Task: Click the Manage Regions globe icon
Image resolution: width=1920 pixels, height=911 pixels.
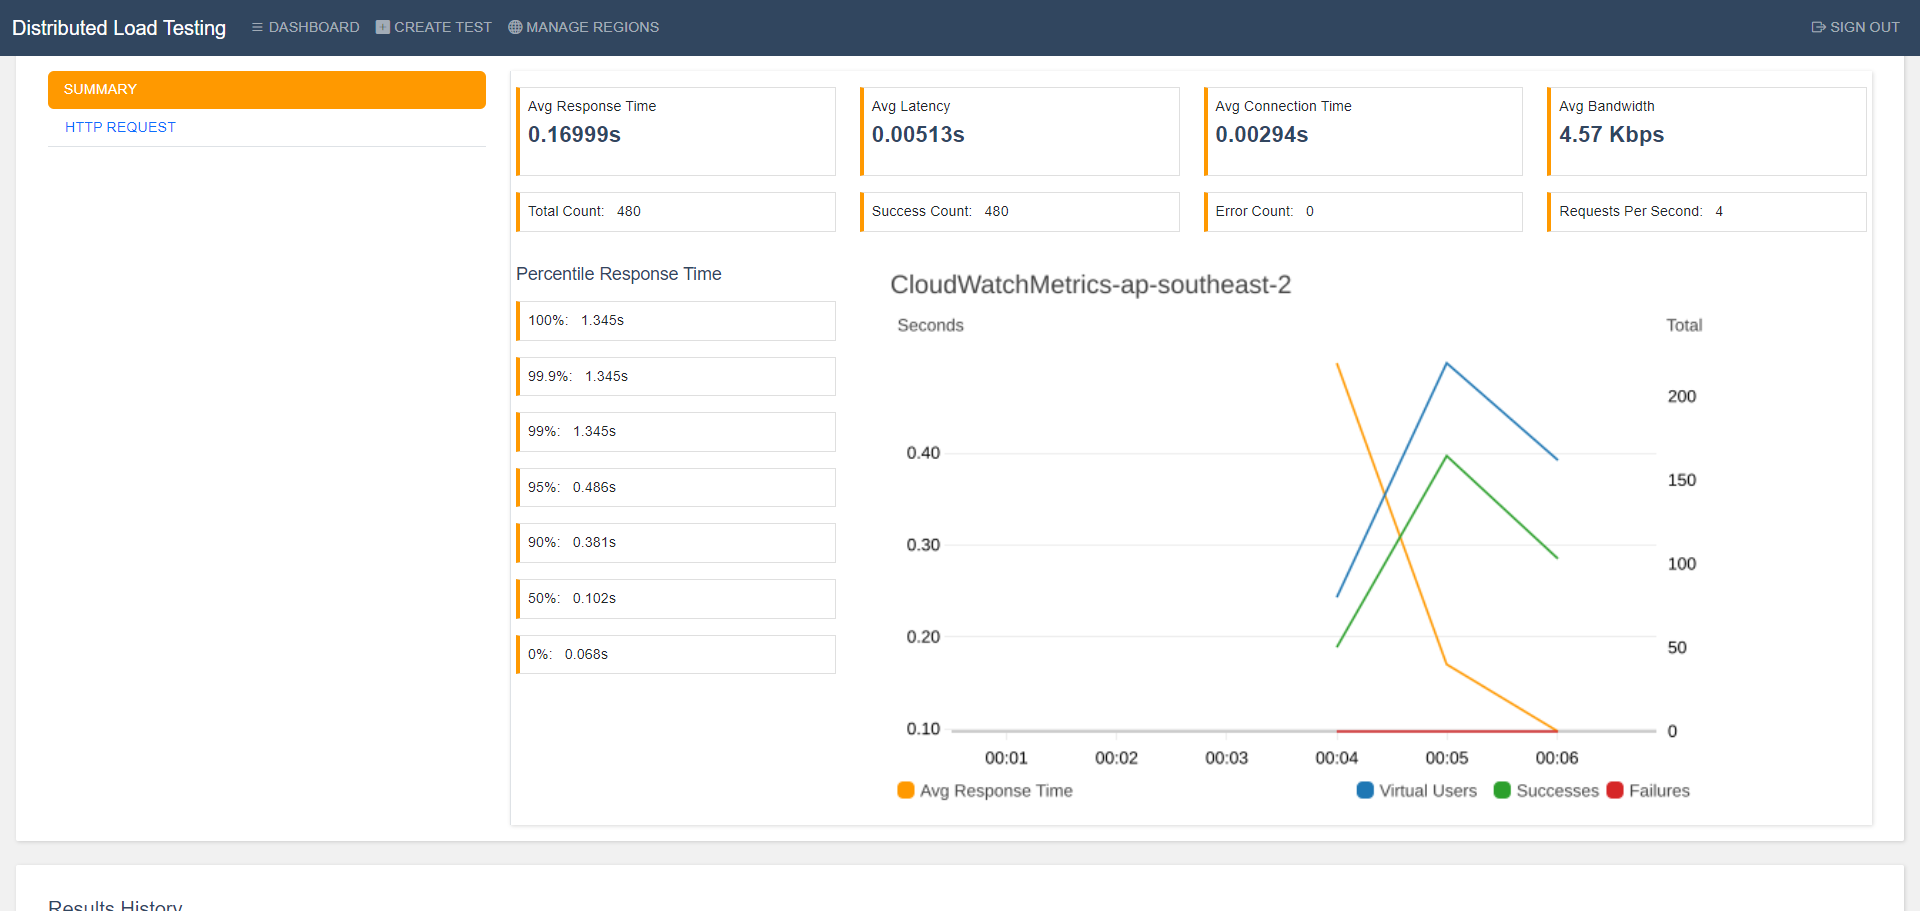Action: point(515,27)
